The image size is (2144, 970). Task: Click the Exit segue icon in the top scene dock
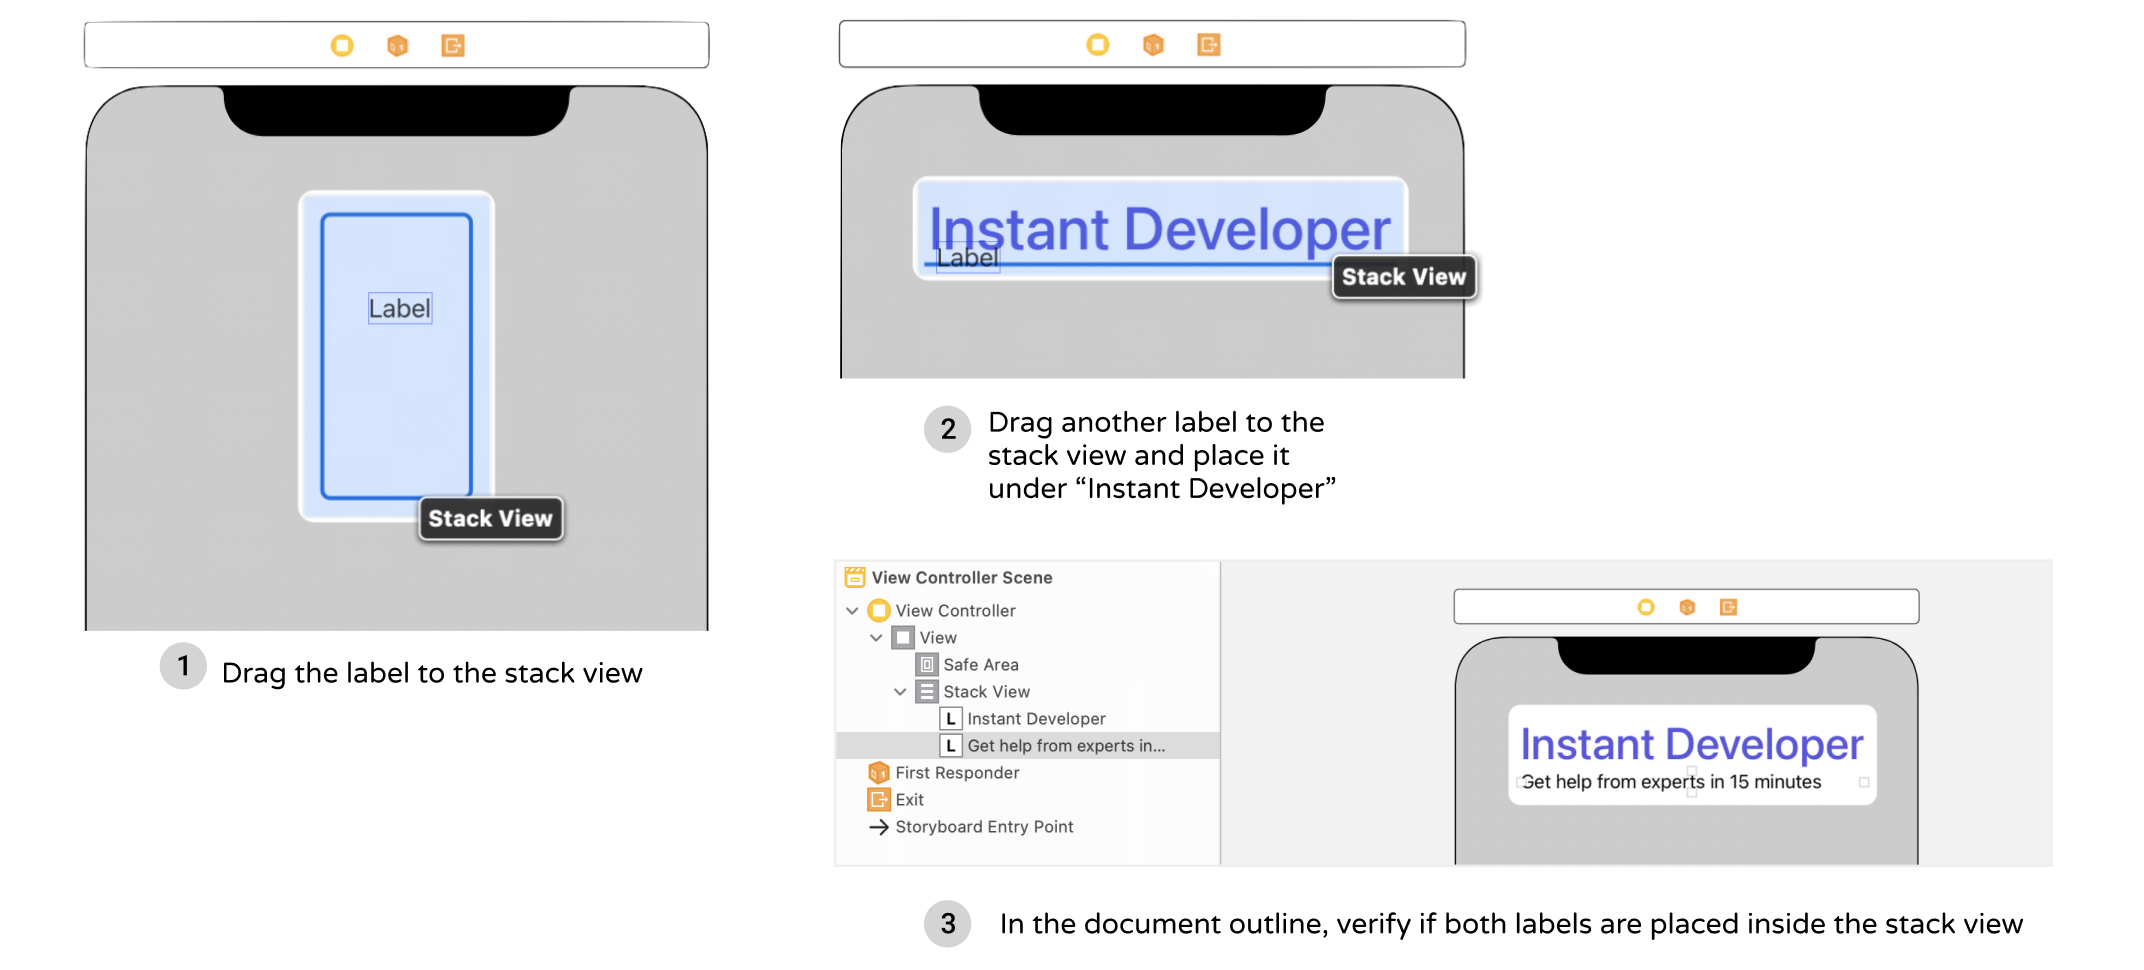coord(451,45)
